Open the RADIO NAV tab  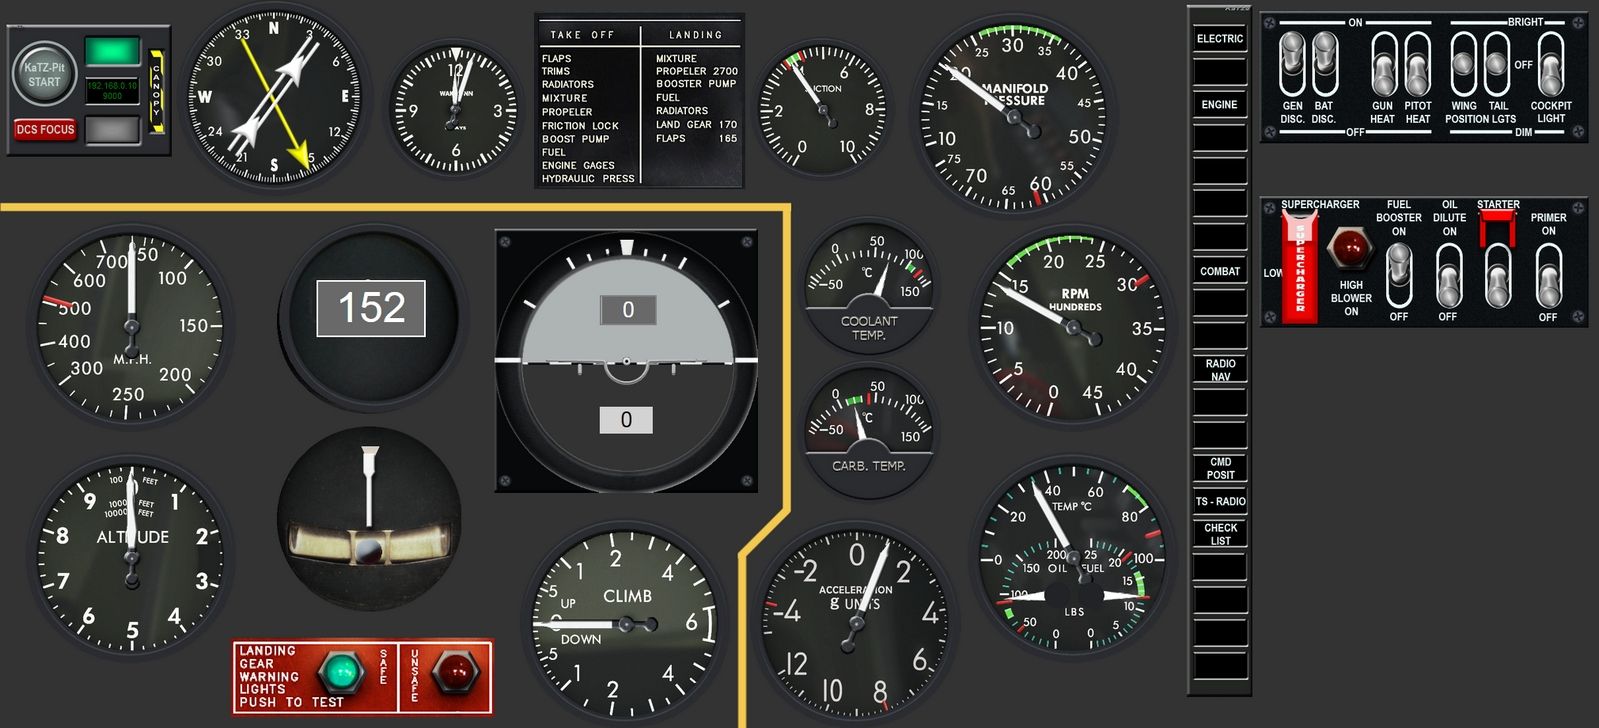click(x=1219, y=370)
